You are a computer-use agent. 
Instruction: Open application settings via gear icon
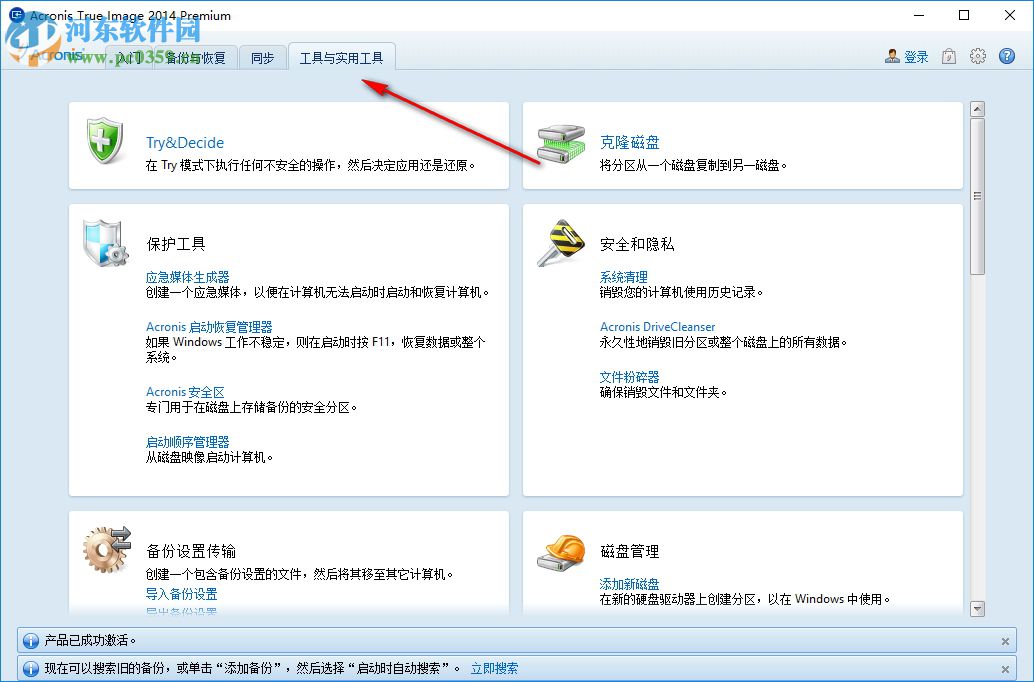tap(977, 56)
